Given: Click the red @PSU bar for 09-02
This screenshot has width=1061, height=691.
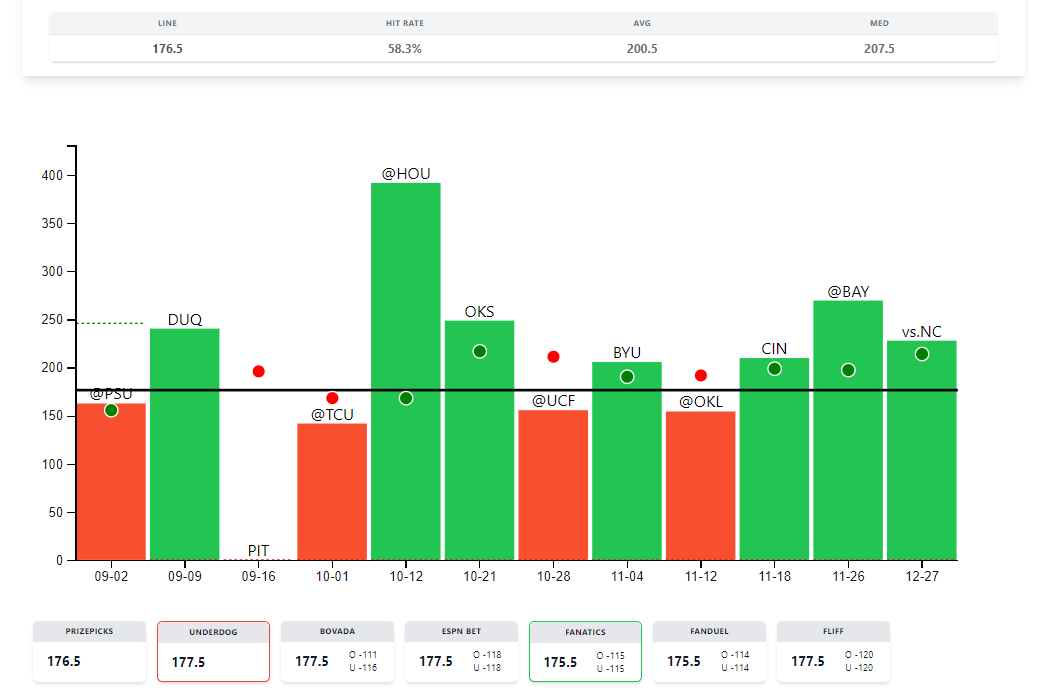Looking at the screenshot, I should click(111, 482).
